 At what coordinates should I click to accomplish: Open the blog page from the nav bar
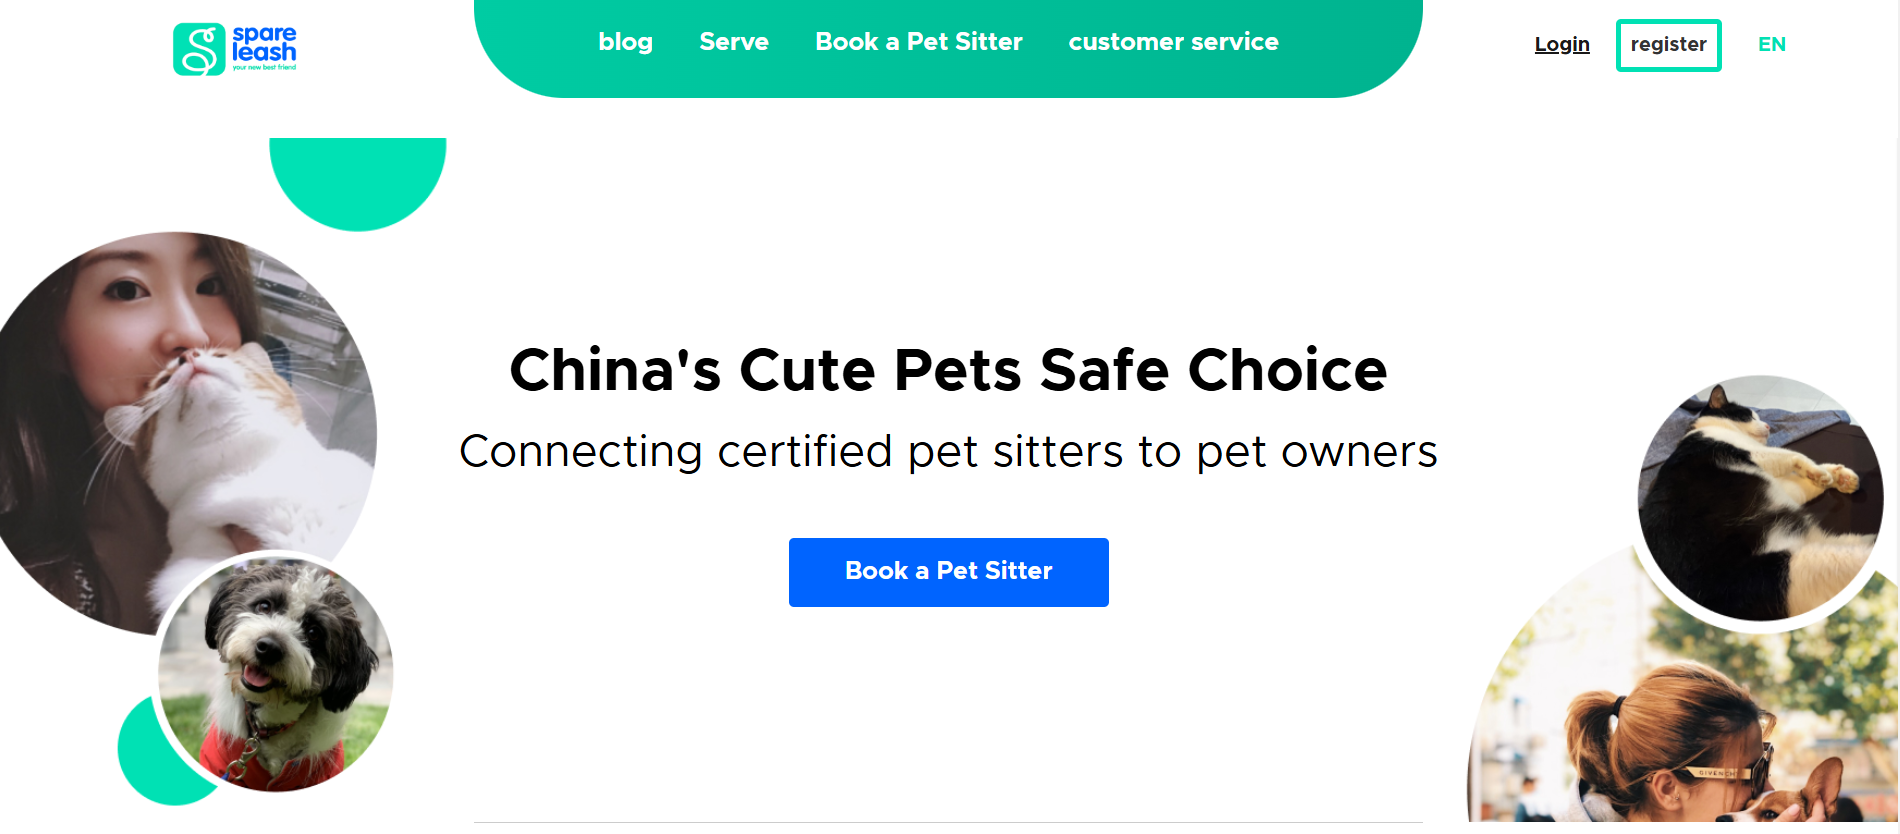pyautogui.click(x=625, y=42)
